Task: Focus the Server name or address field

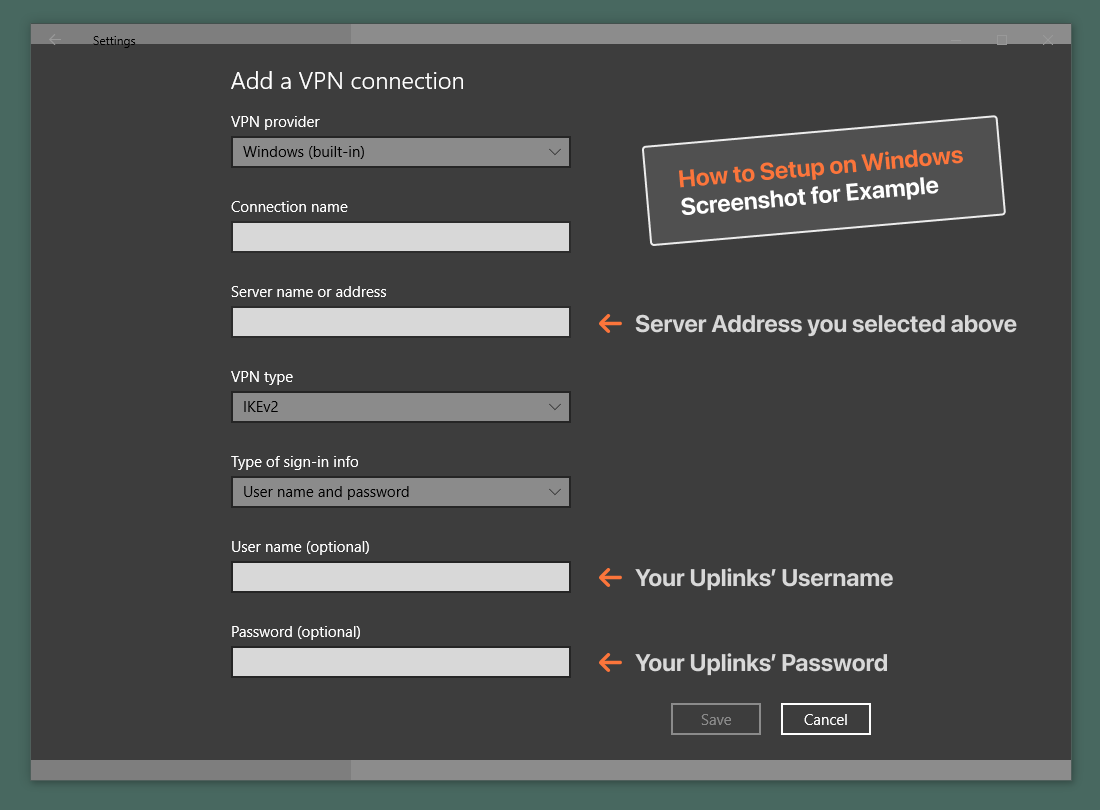Action: click(400, 322)
